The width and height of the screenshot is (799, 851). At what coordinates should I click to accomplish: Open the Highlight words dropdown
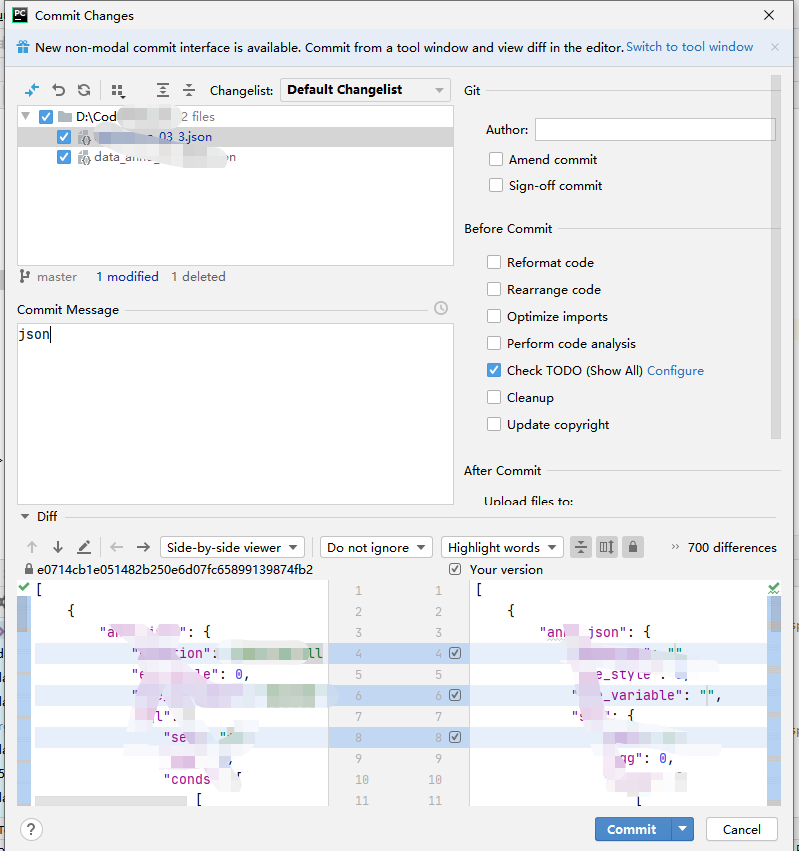click(x=502, y=547)
